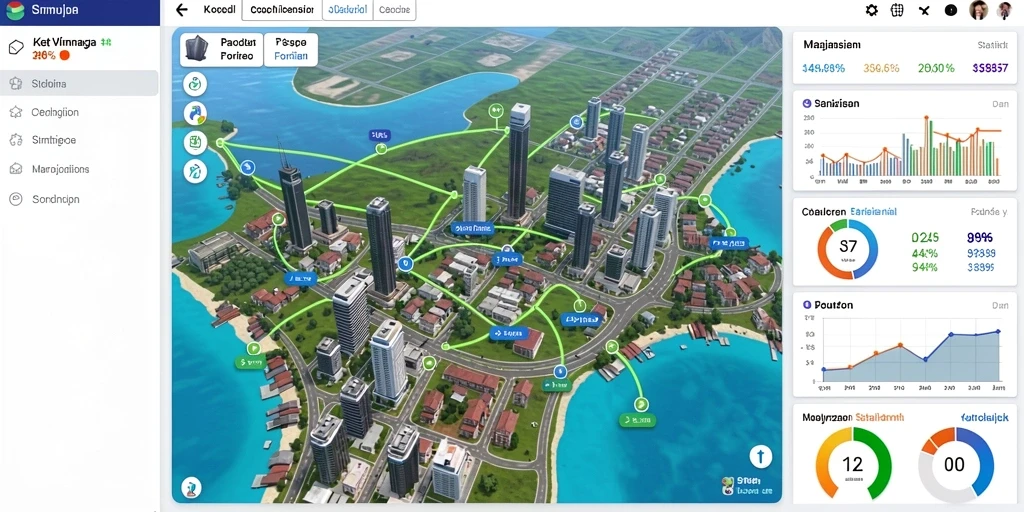Select the building icon on map toolbar
The height and width of the screenshot is (512, 1024).
(197, 50)
